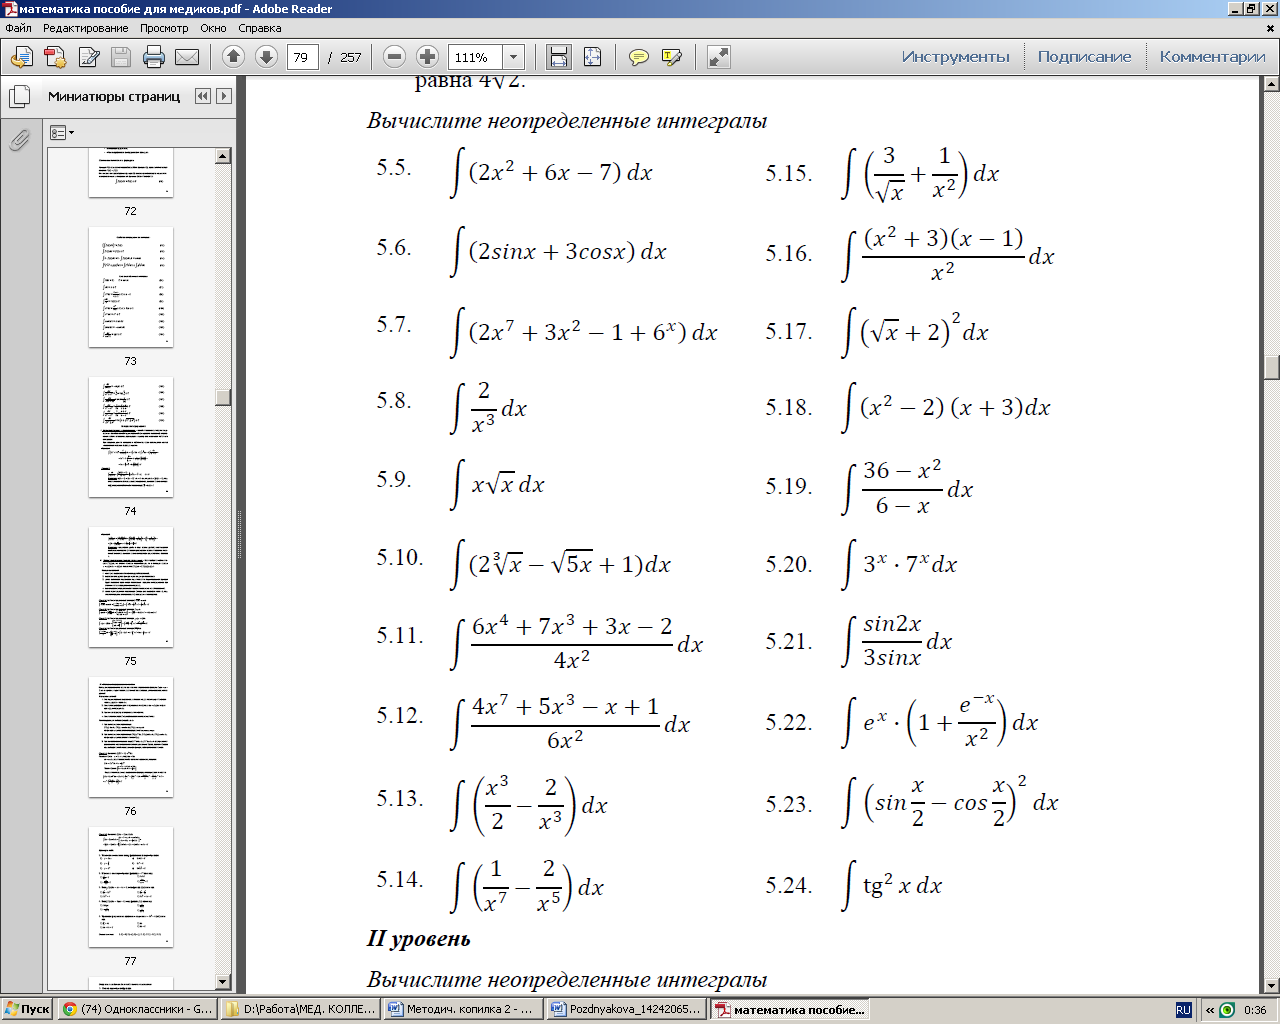Click the green tray notification icon

(x=1227, y=1010)
